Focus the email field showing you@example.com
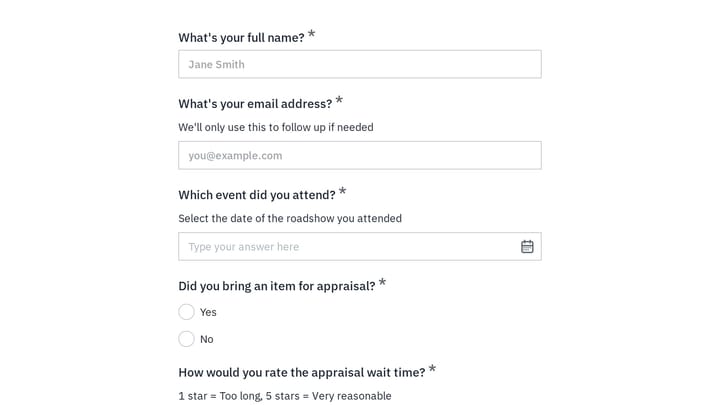Image resolution: width=720 pixels, height=405 pixels. coord(360,155)
